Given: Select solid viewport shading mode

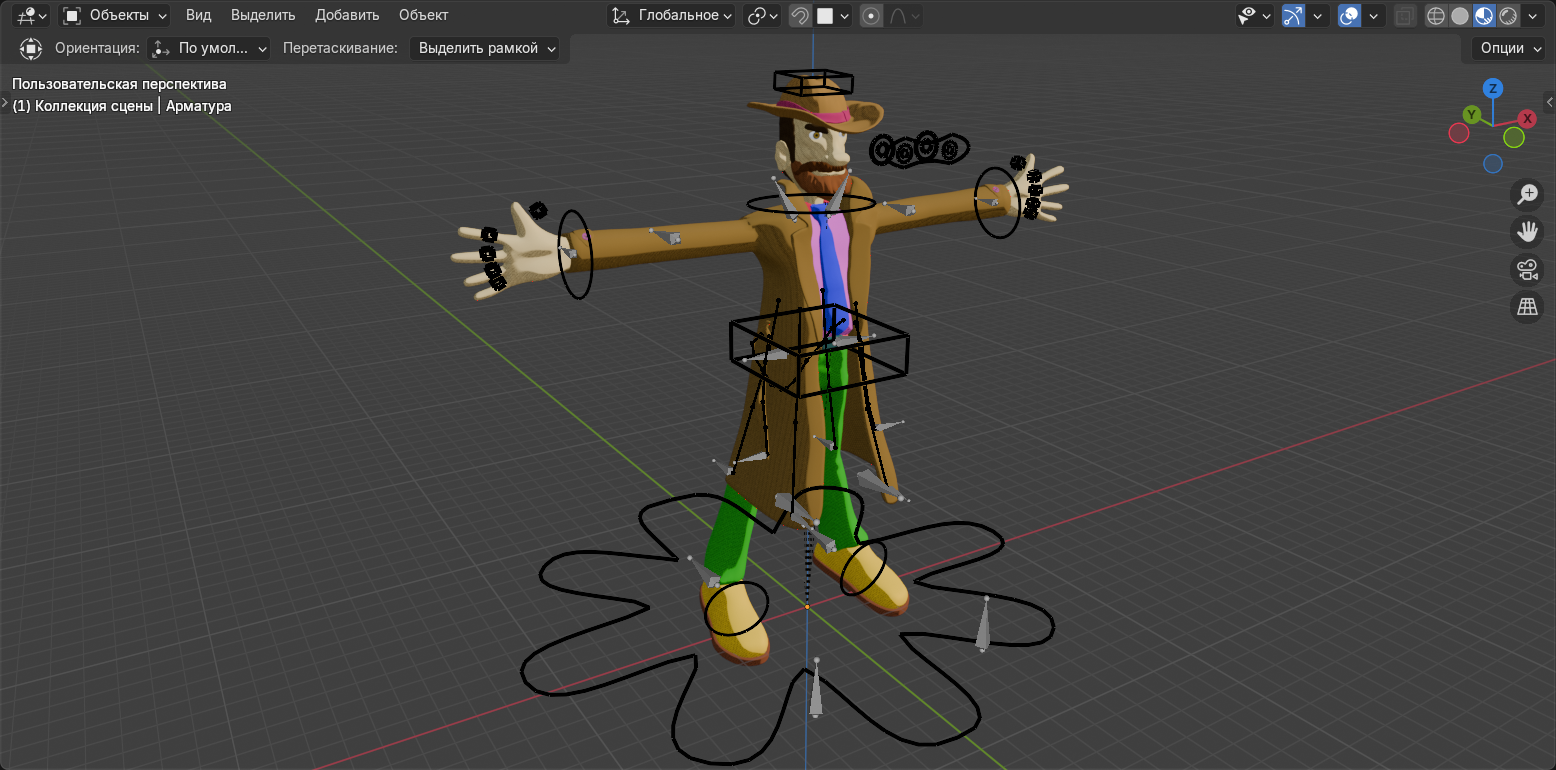Looking at the screenshot, I should (x=1460, y=16).
